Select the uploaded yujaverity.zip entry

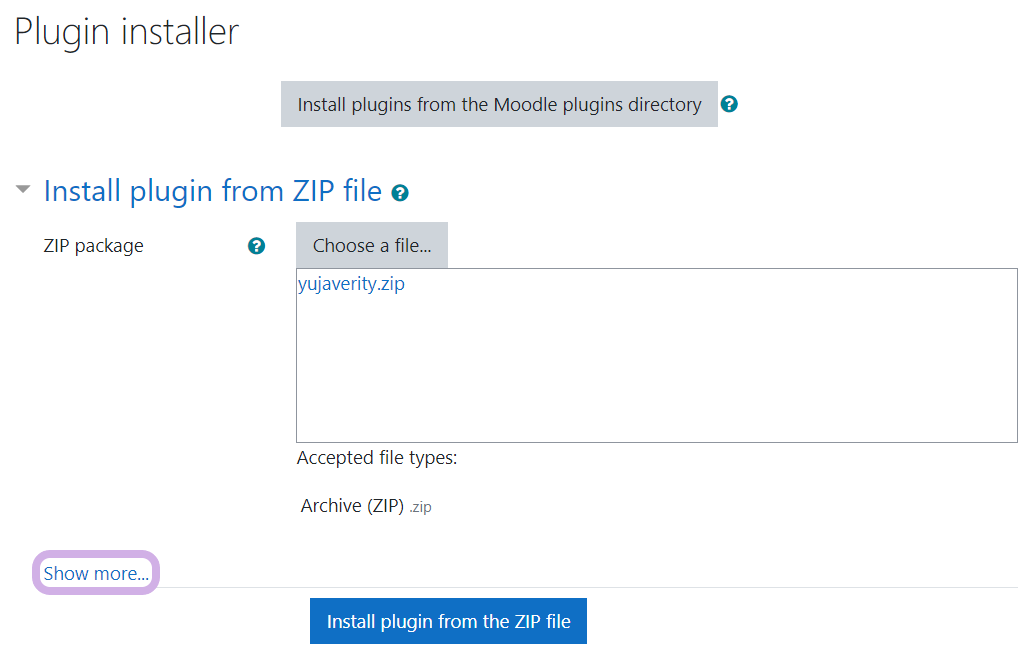[x=351, y=284]
